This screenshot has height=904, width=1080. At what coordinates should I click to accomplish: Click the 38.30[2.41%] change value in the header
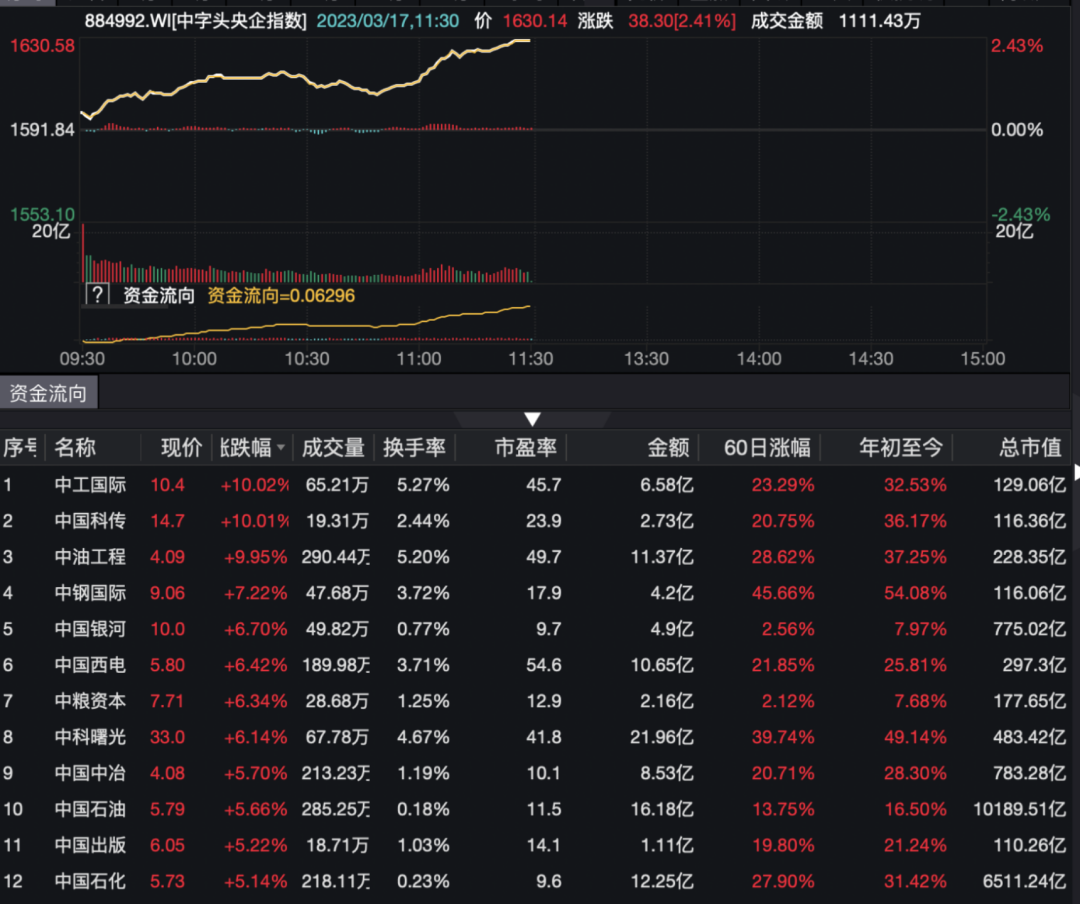click(682, 21)
